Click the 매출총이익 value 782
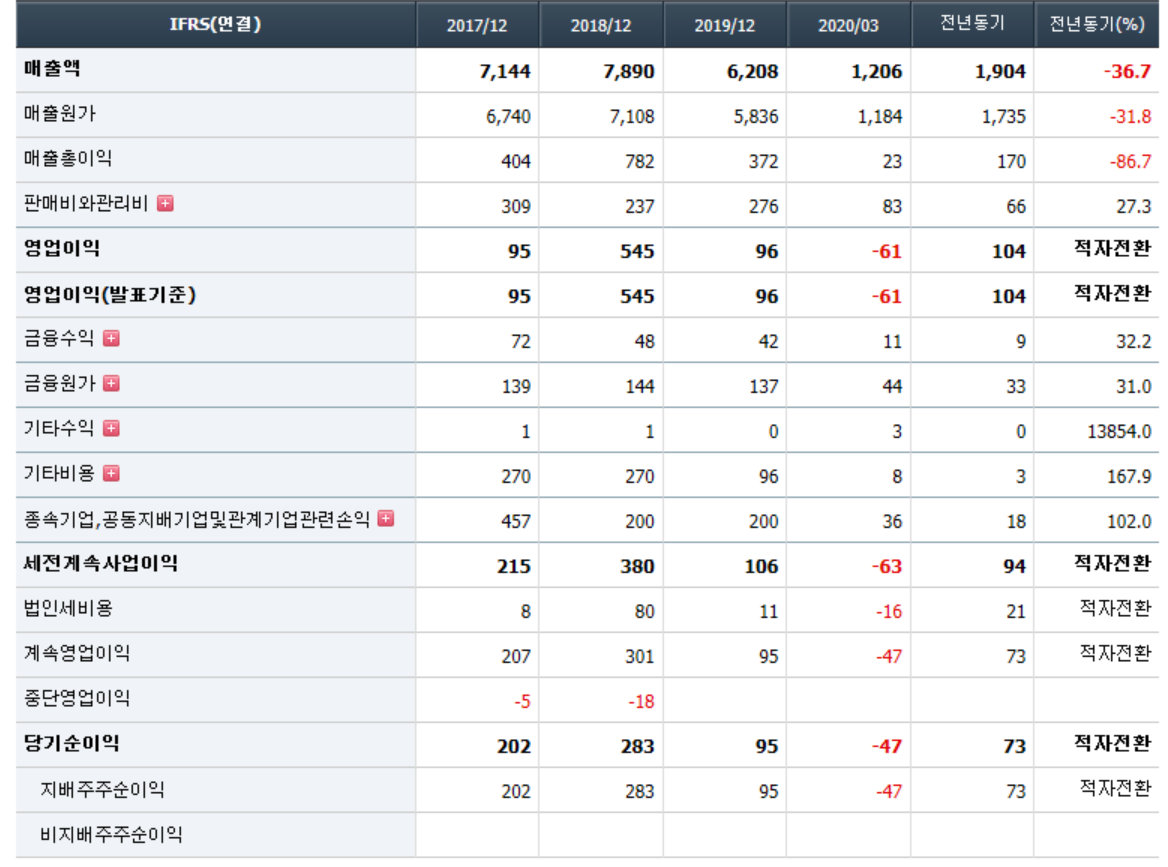The width and height of the screenshot is (1168, 867). pos(640,162)
